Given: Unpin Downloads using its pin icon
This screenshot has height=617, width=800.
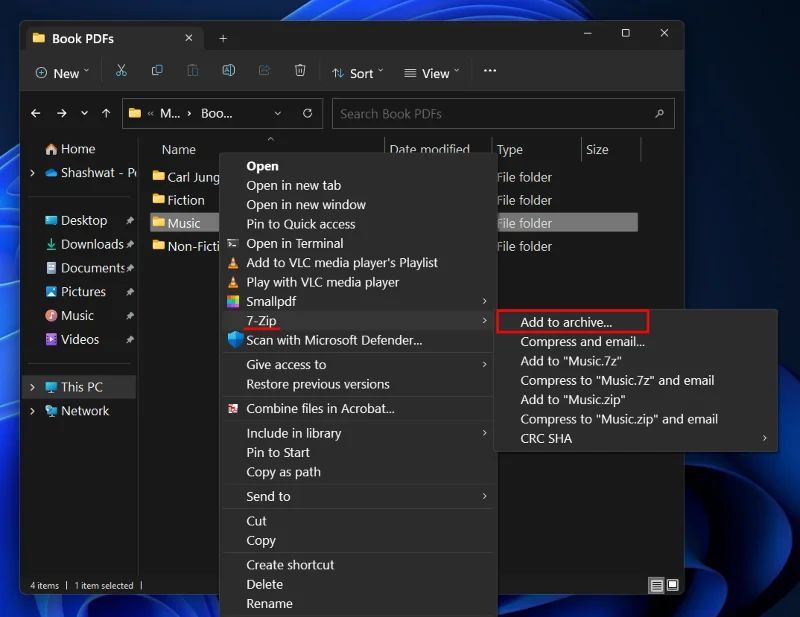Looking at the screenshot, I should (128, 244).
